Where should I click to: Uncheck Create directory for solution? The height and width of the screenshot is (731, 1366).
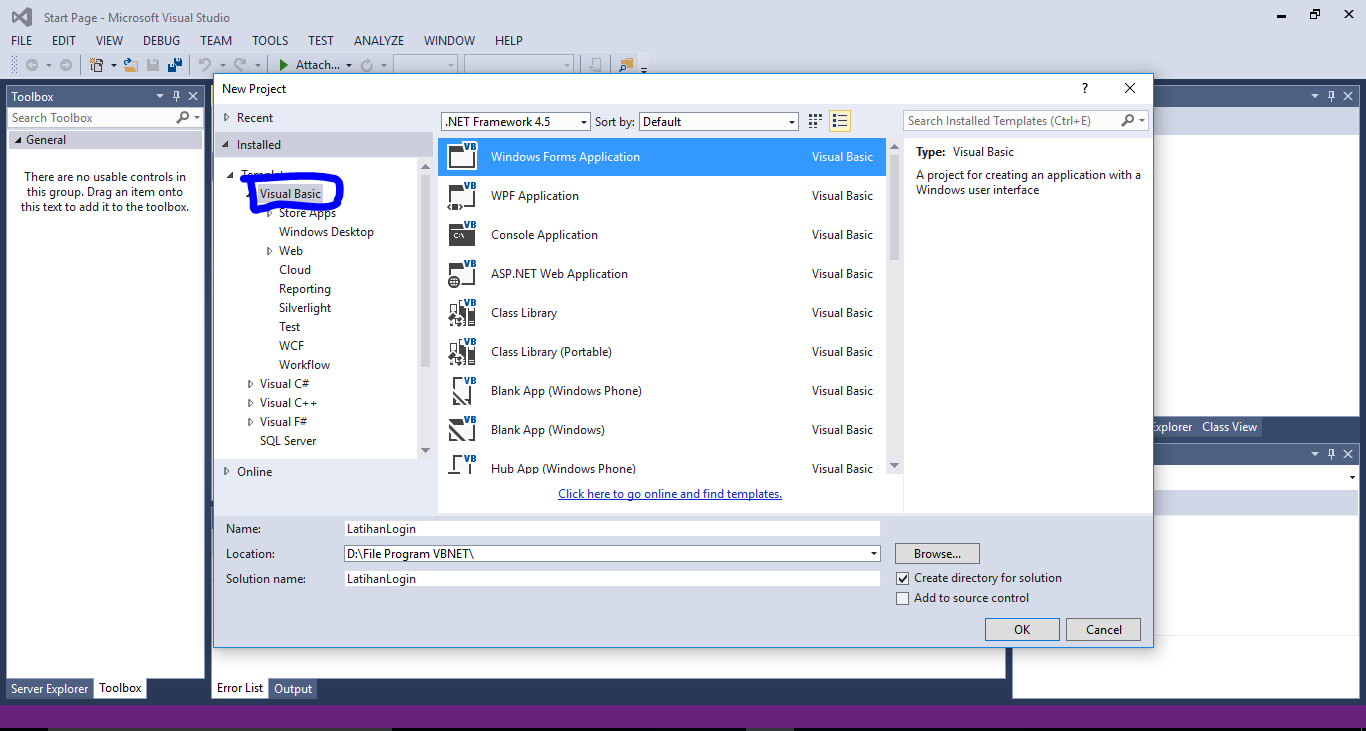903,578
